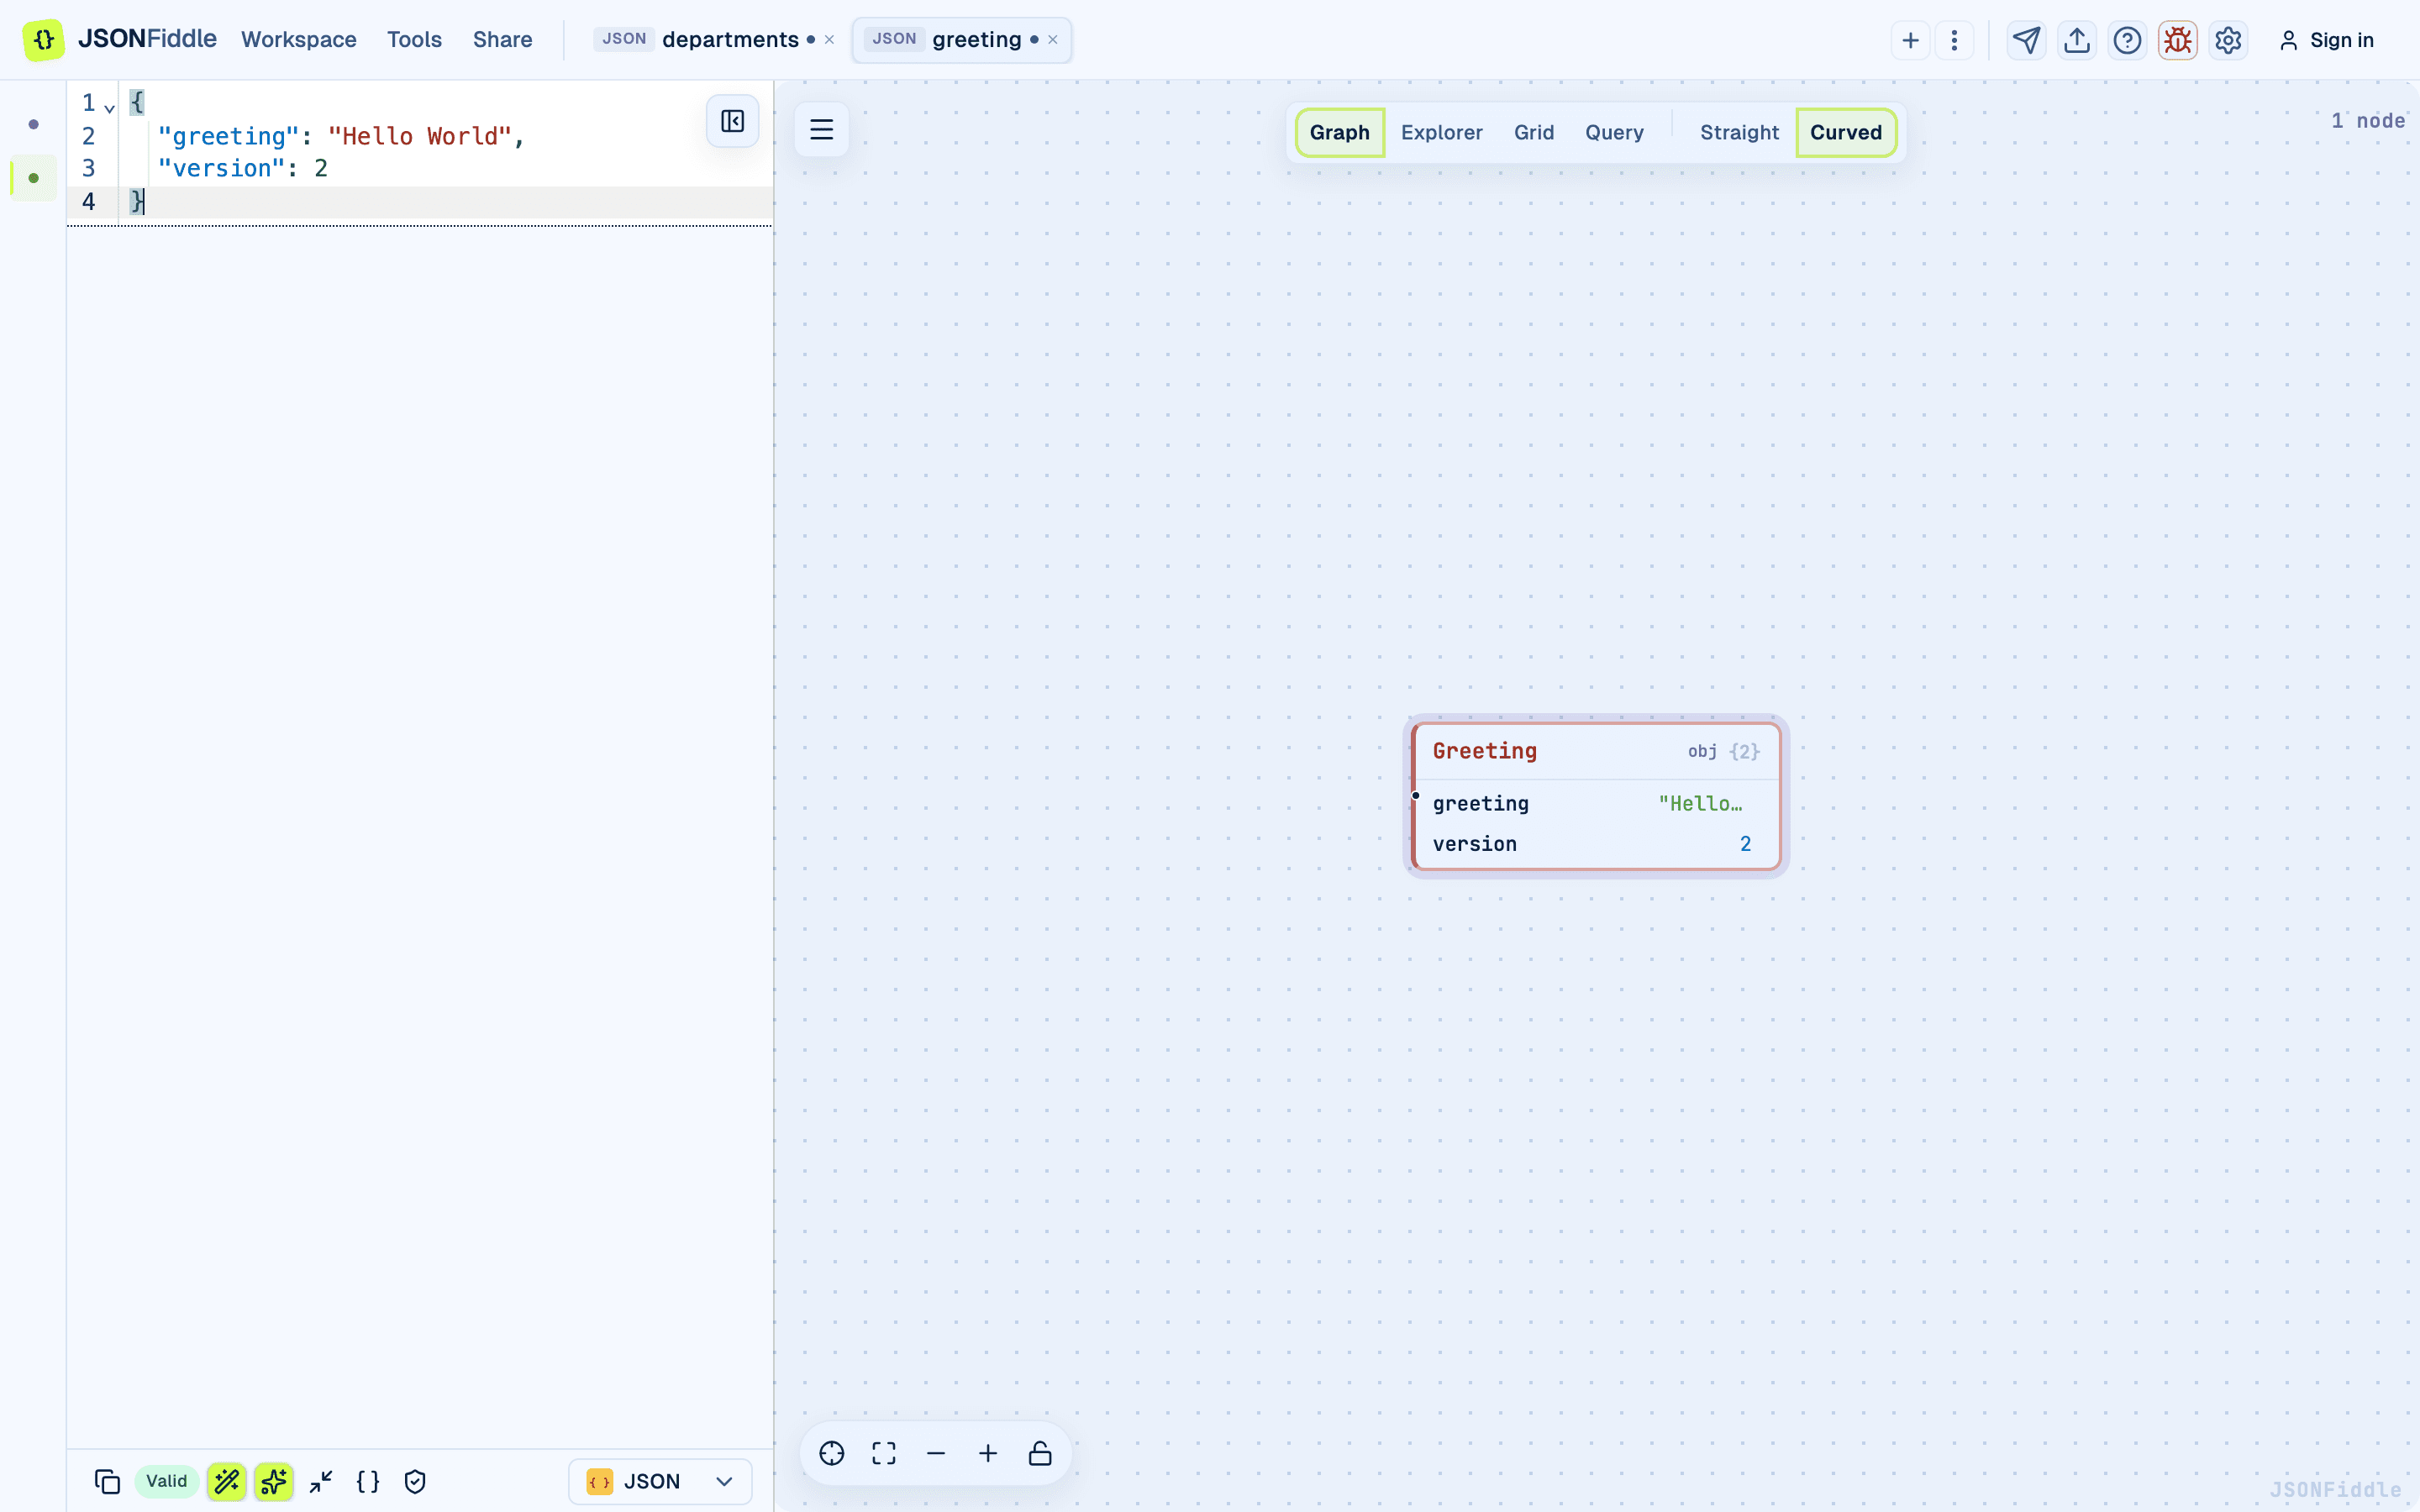Click the fit-to-screen icon
Screen dimensions: 2420x1512
click(884, 1453)
